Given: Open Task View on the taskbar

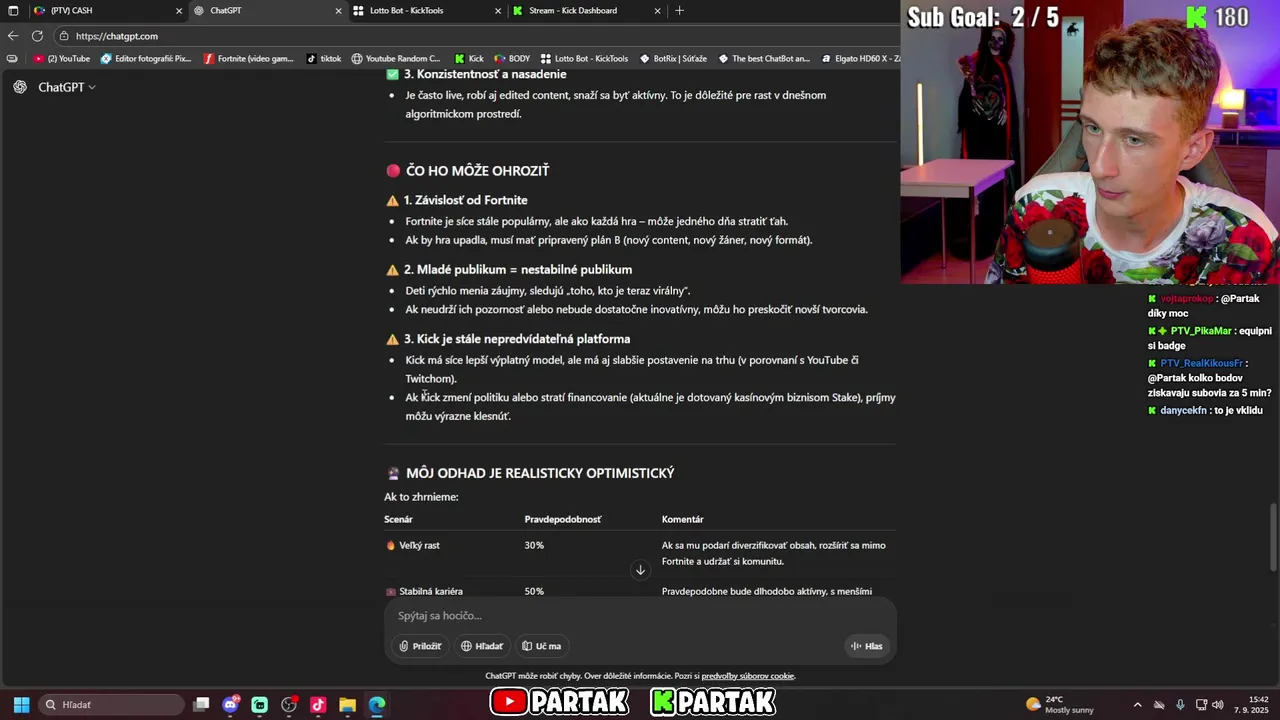Looking at the screenshot, I should coord(201,705).
